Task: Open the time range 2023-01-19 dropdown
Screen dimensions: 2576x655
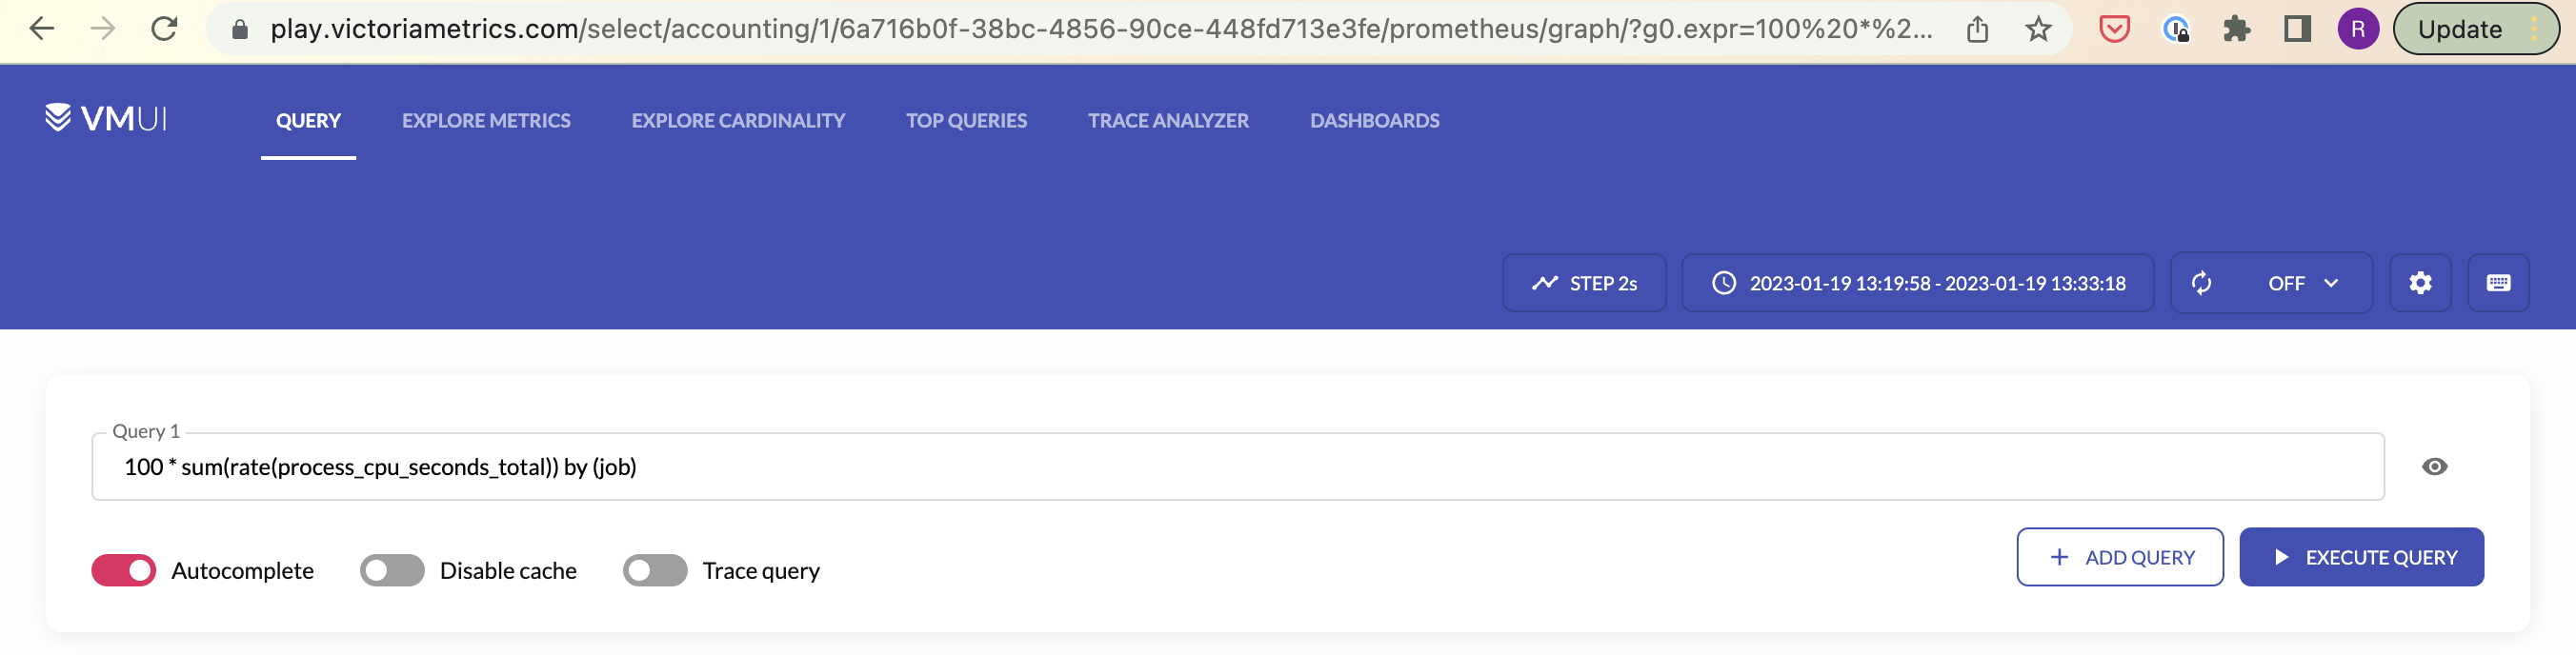Action: click(1917, 283)
